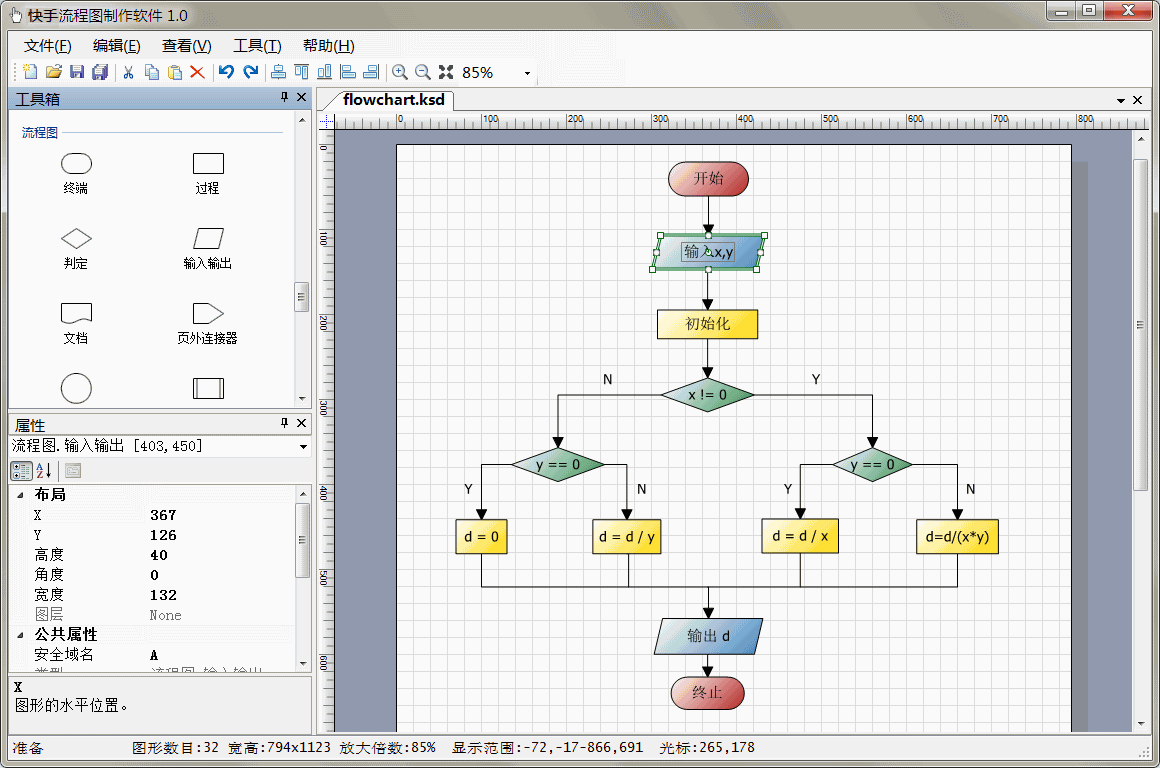Select the 输出 d output shape
Image resolution: width=1160 pixels, height=768 pixels.
click(708, 636)
